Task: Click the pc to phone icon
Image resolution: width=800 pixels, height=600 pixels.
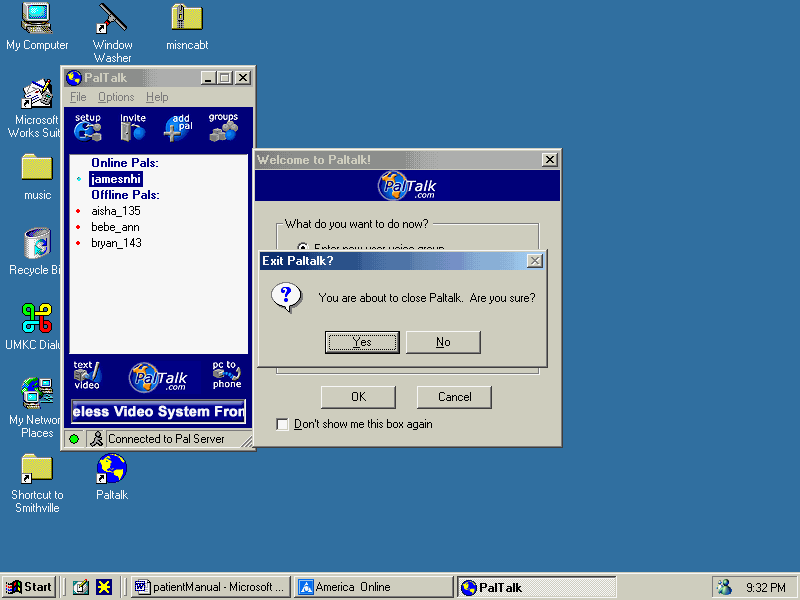Action: [x=227, y=376]
